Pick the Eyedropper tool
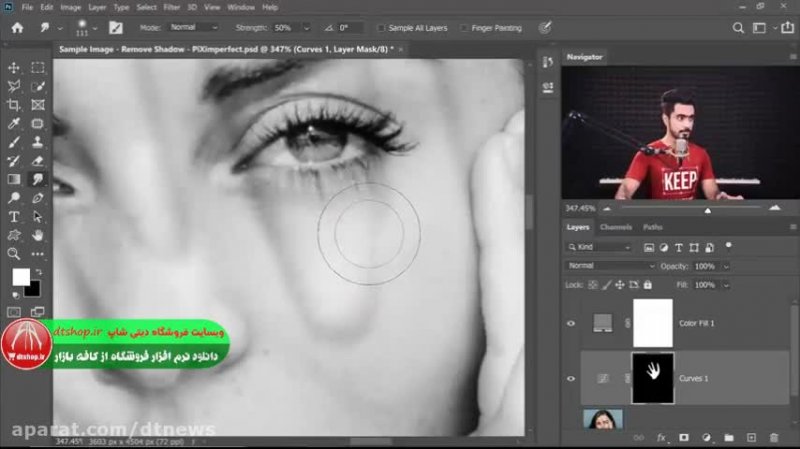800x449 pixels. click(x=14, y=124)
